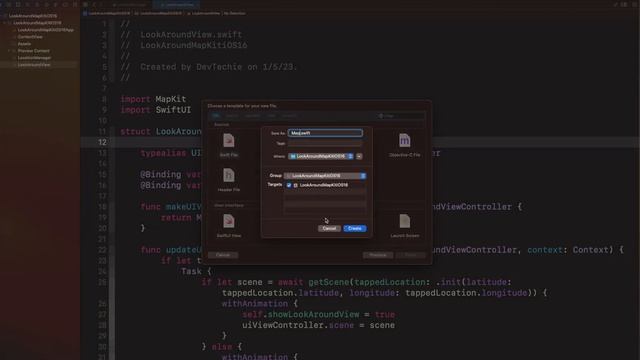640x360 pixels.
Task: Select LocationManager in the project navigator
Action: tap(34, 58)
